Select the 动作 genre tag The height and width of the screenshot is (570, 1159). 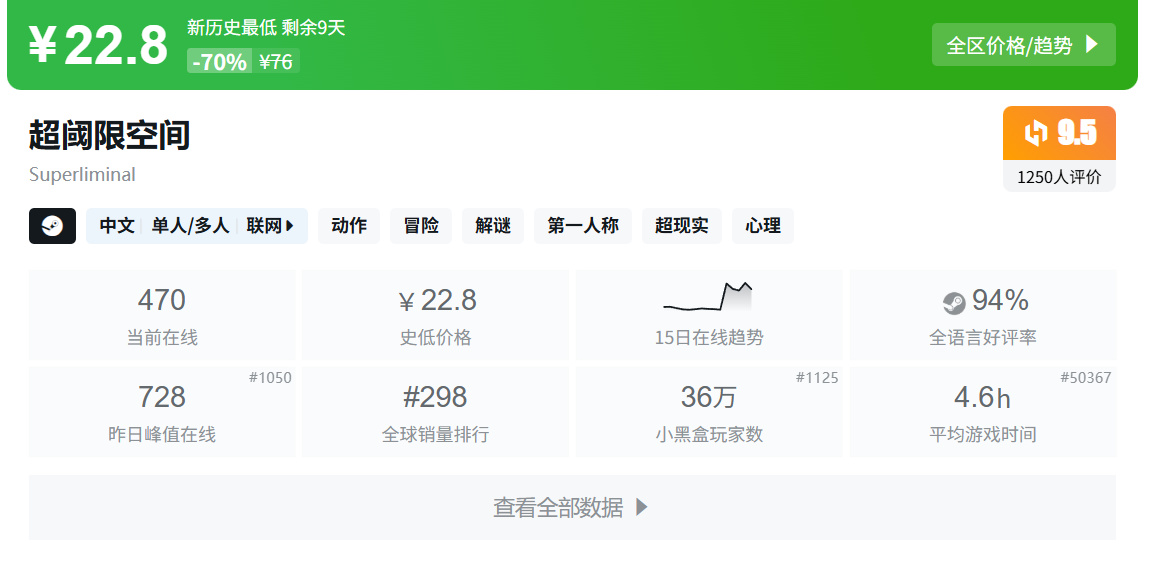349,226
